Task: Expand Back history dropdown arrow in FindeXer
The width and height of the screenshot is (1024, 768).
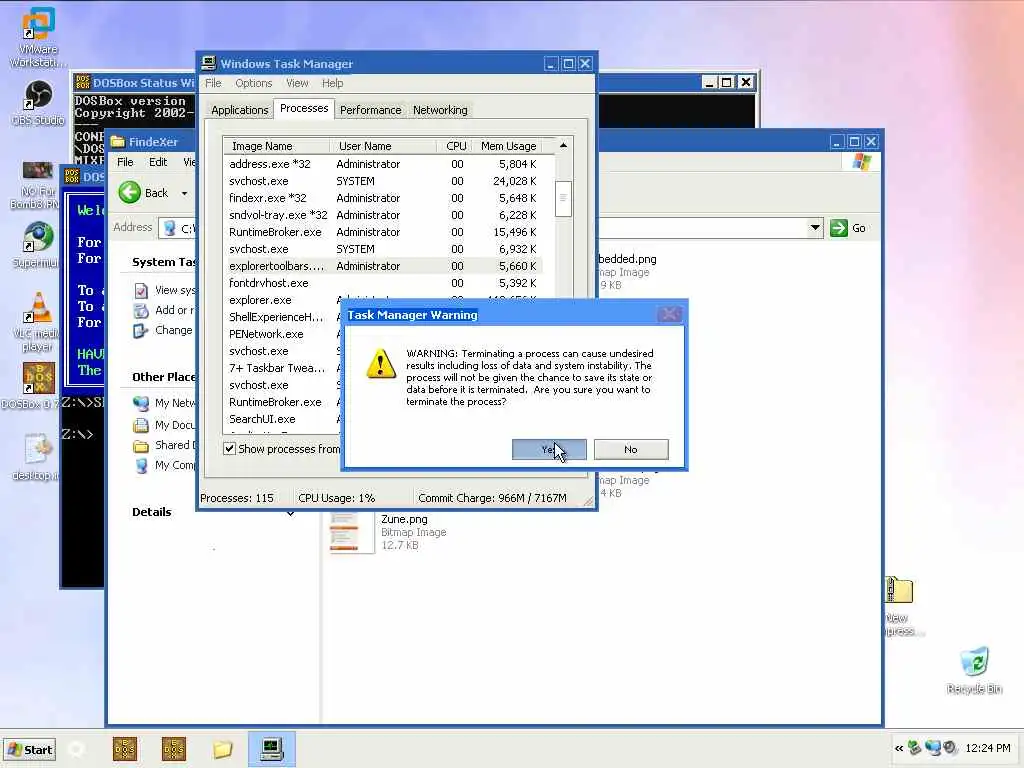Action: pyautogui.click(x=185, y=193)
